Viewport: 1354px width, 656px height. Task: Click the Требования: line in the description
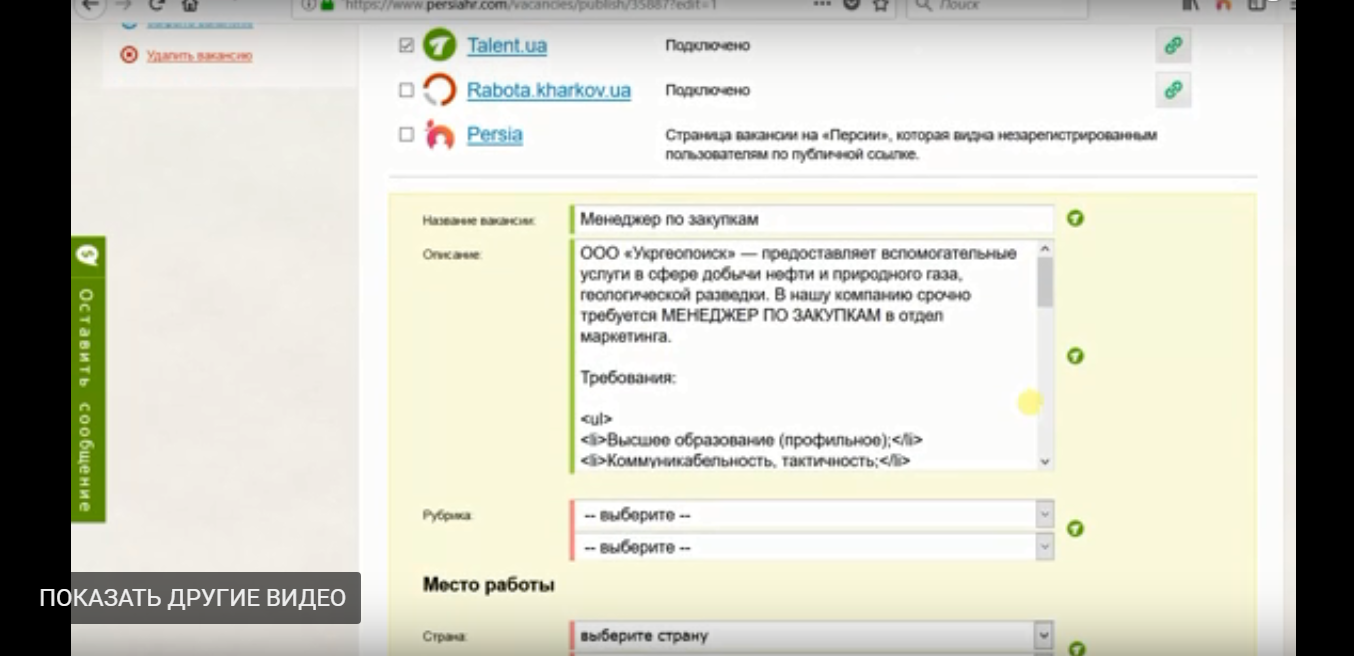[x=628, y=379]
